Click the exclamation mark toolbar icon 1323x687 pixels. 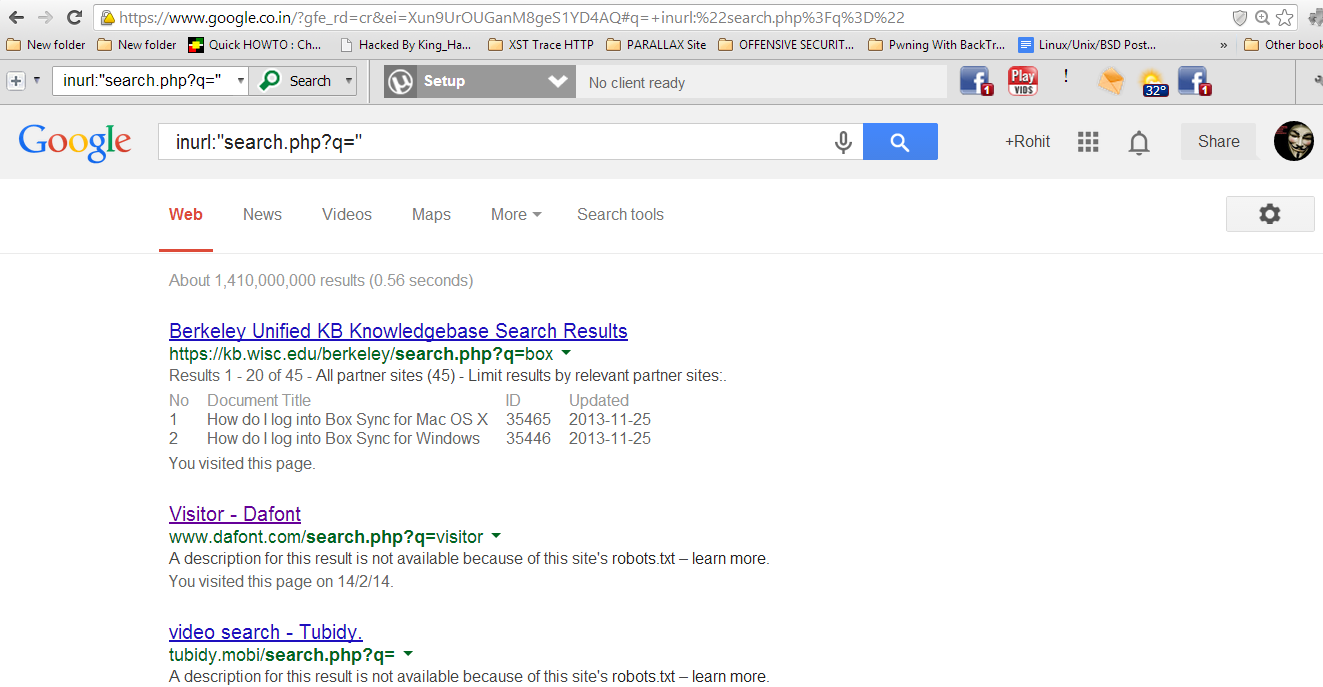pyautogui.click(x=1066, y=76)
